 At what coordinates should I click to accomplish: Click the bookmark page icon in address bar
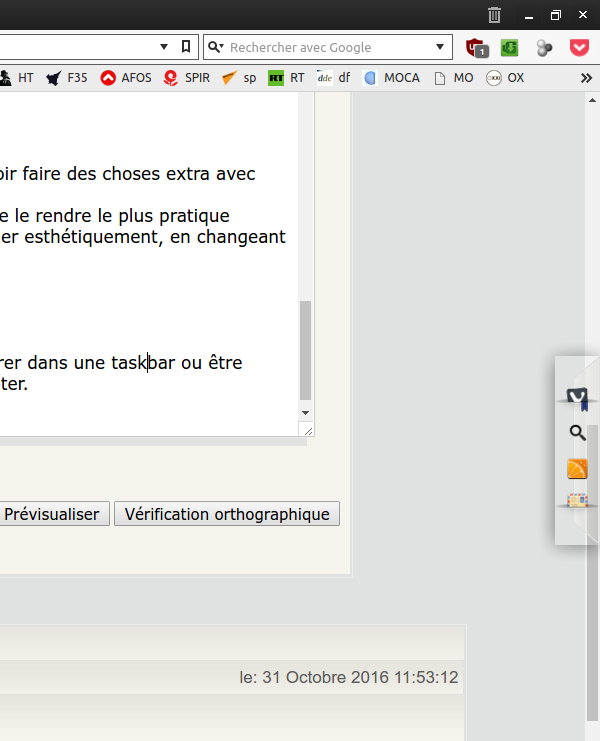point(186,46)
